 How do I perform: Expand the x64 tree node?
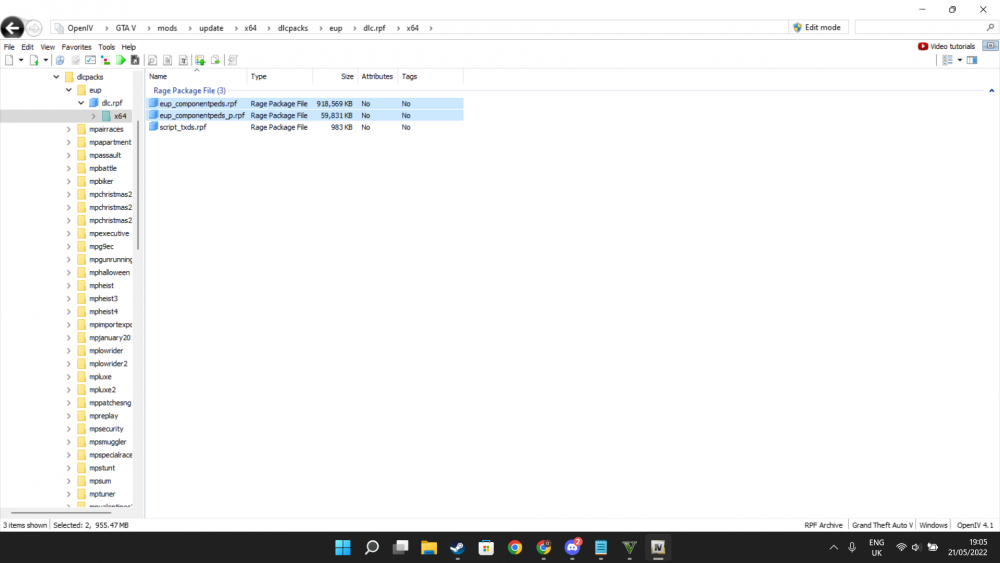coord(94,116)
